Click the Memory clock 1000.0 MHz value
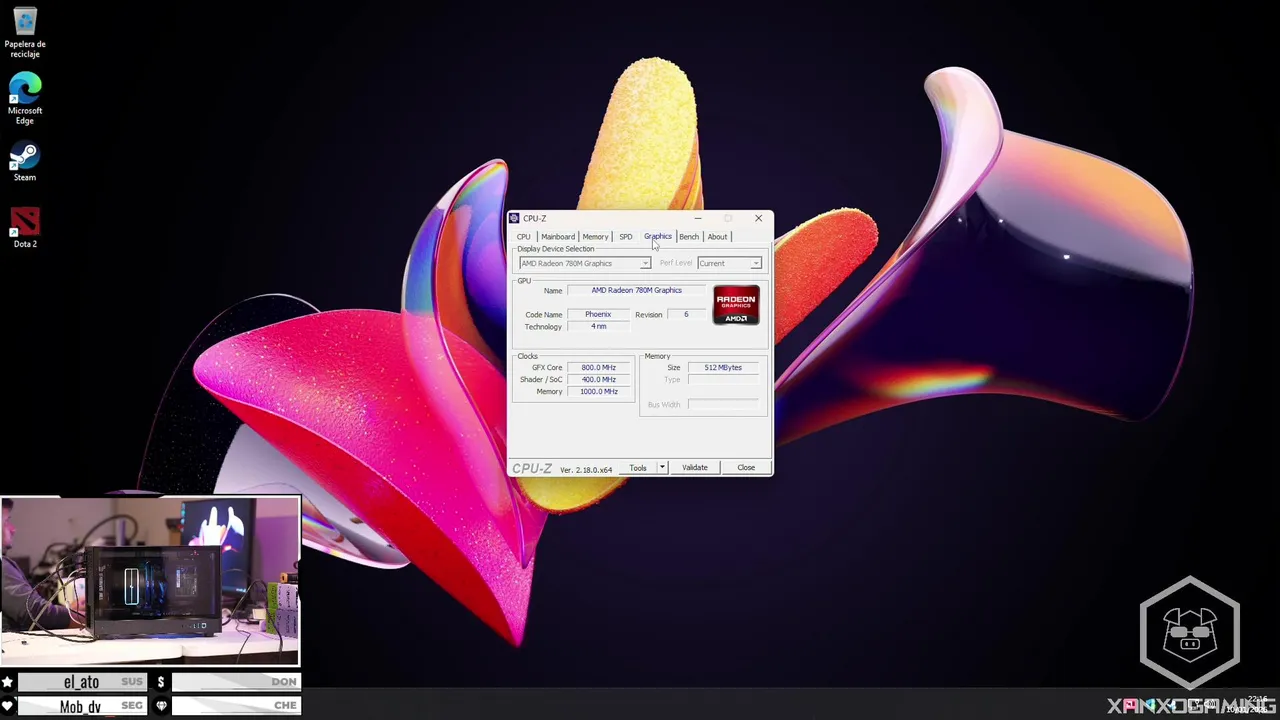 [599, 391]
